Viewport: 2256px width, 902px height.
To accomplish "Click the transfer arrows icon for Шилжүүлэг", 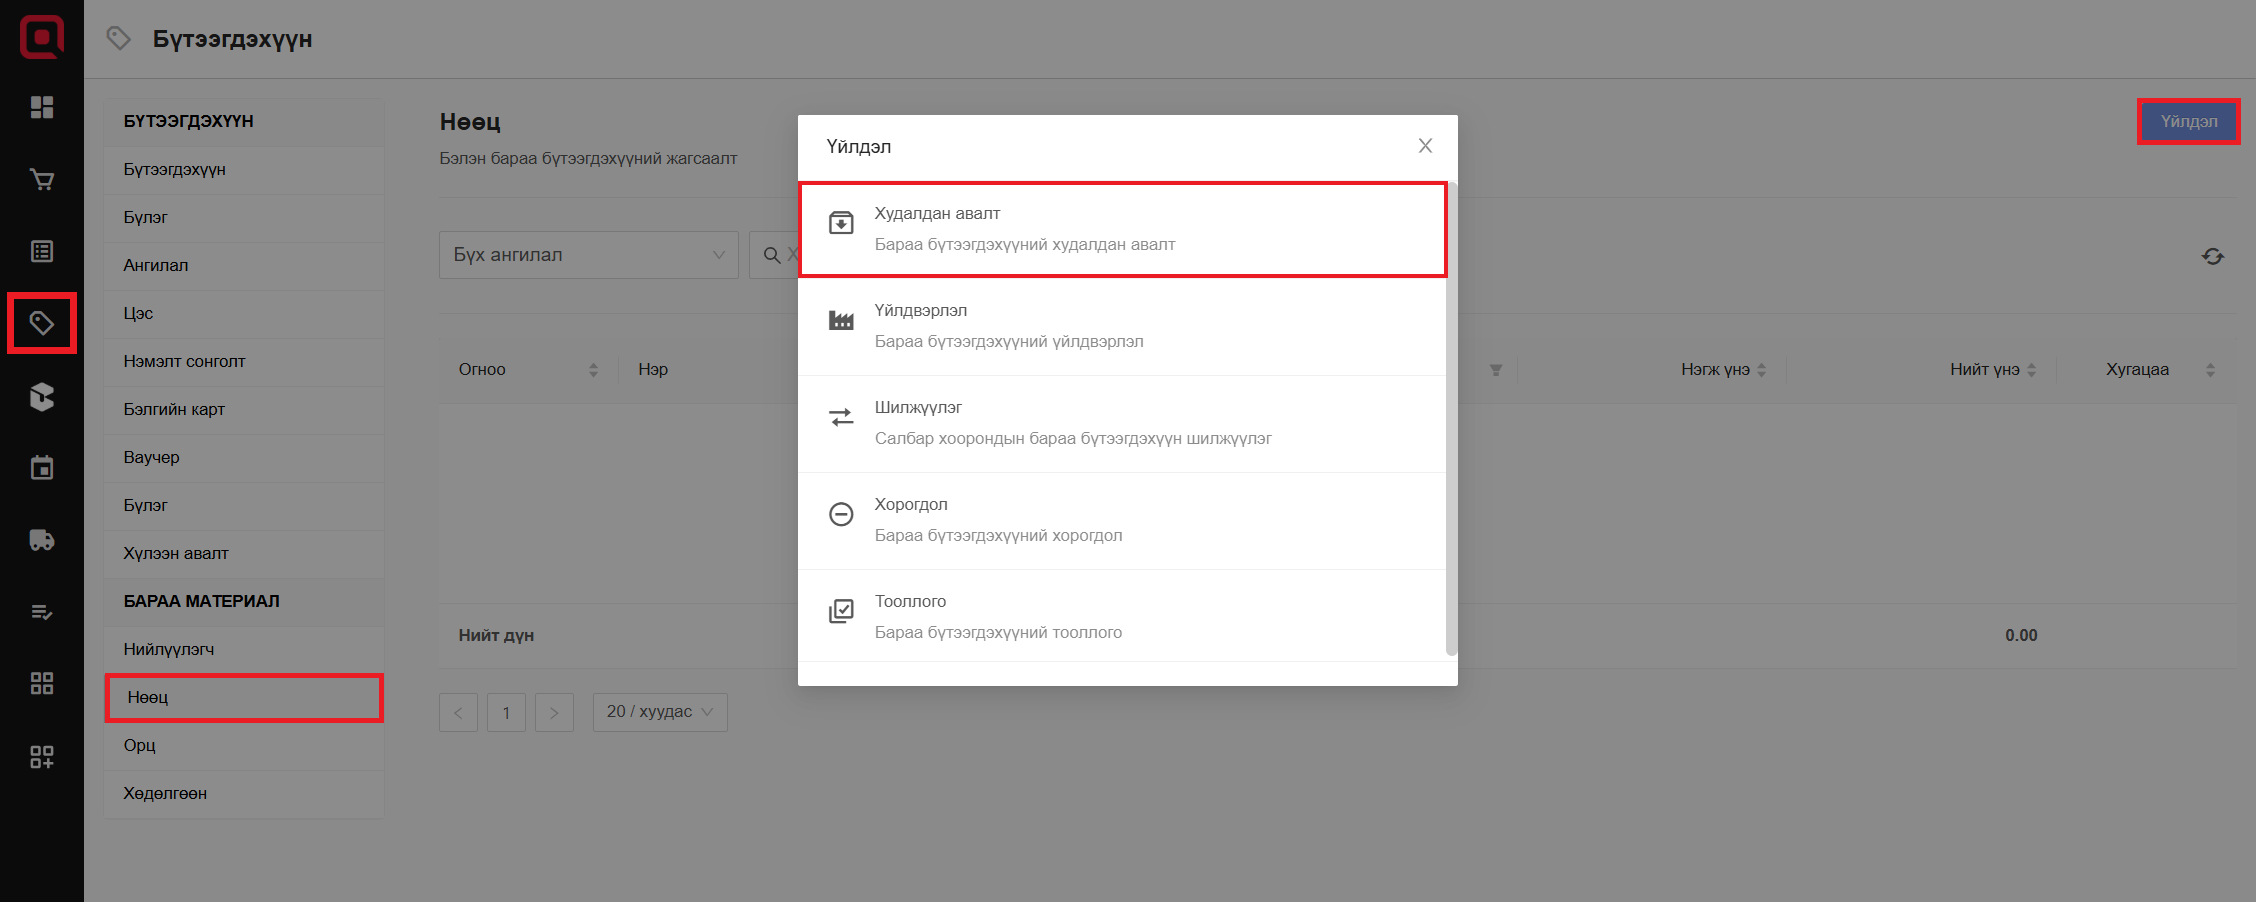I will point(841,417).
